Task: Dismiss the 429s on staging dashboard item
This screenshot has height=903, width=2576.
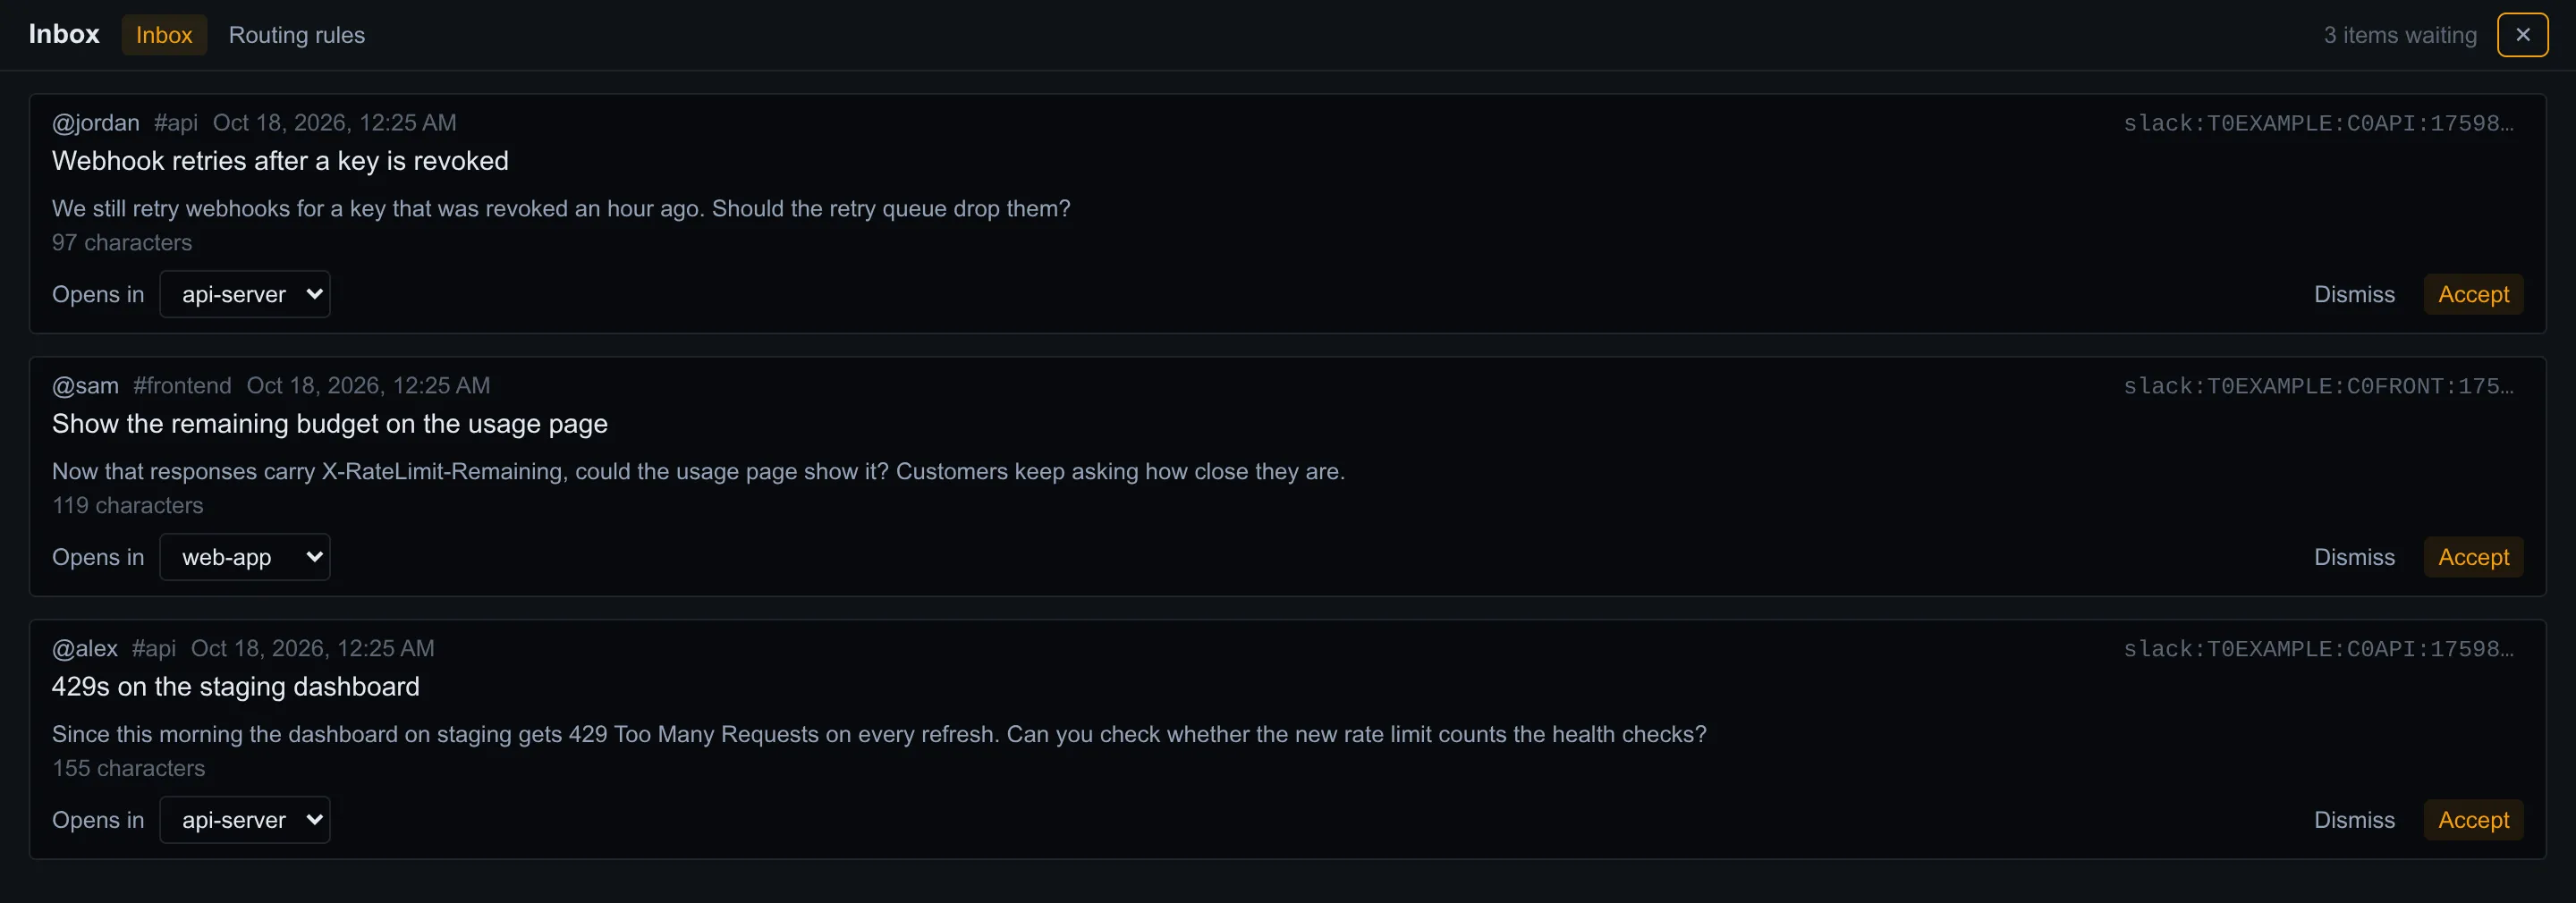Action: 2354,820
